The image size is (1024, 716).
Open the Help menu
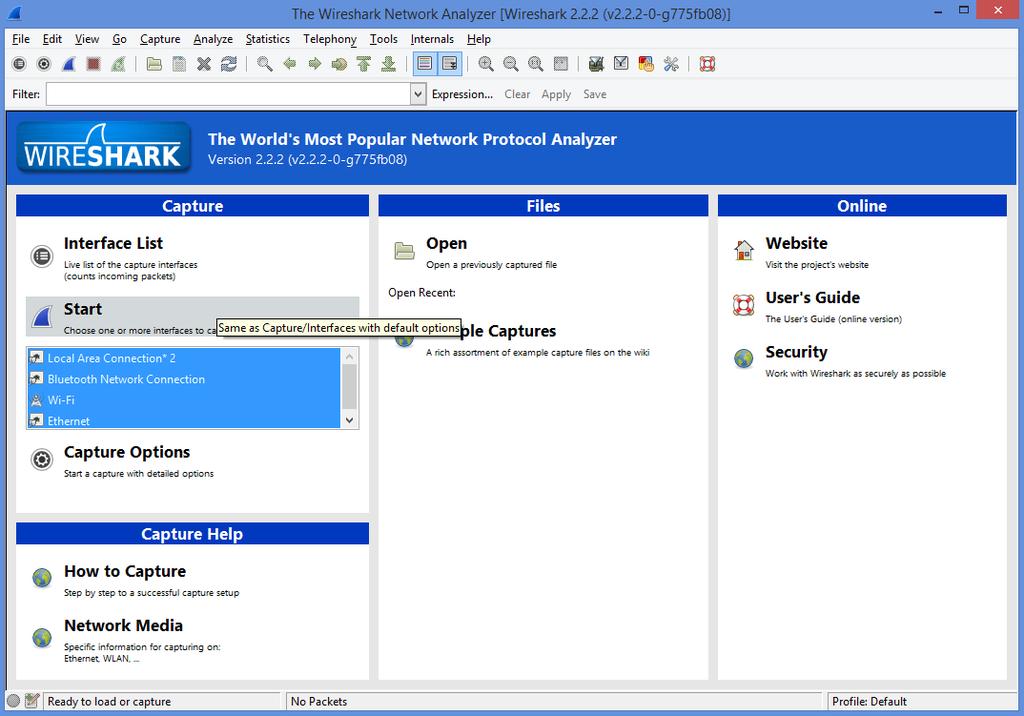point(479,39)
